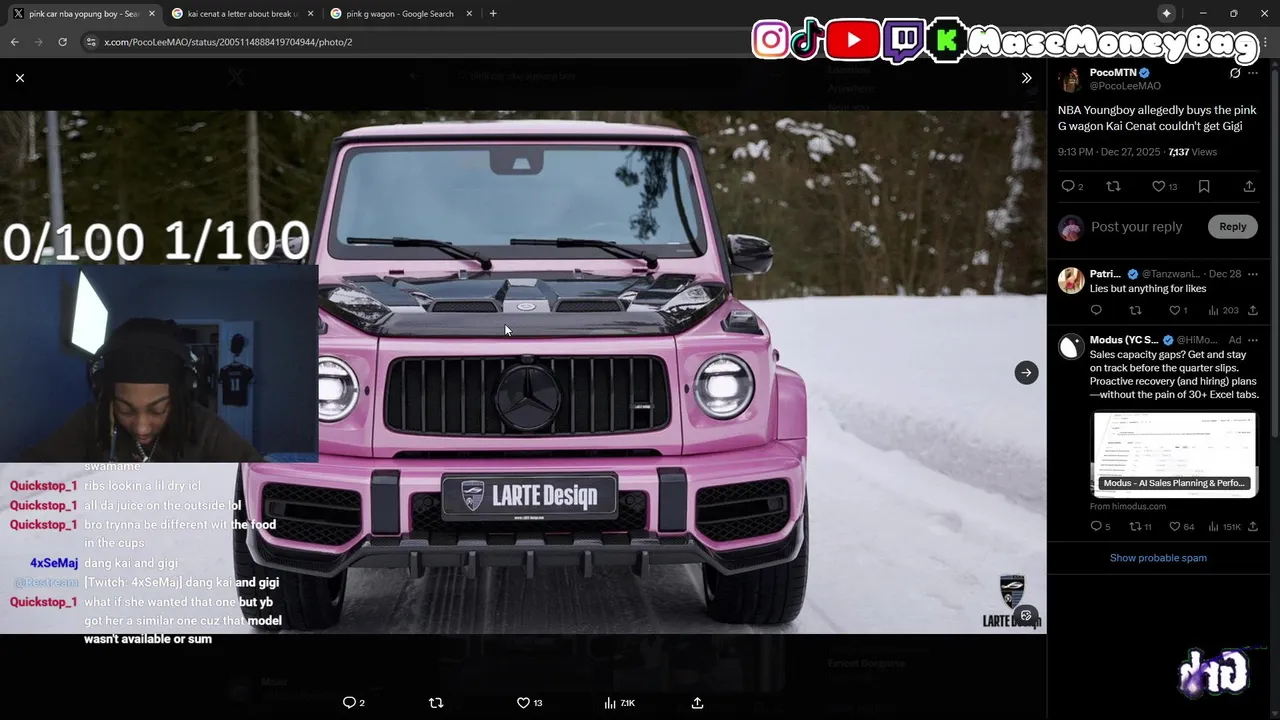View 151K analytics on the Modus ad
The height and width of the screenshot is (720, 1280).
click(1224, 527)
